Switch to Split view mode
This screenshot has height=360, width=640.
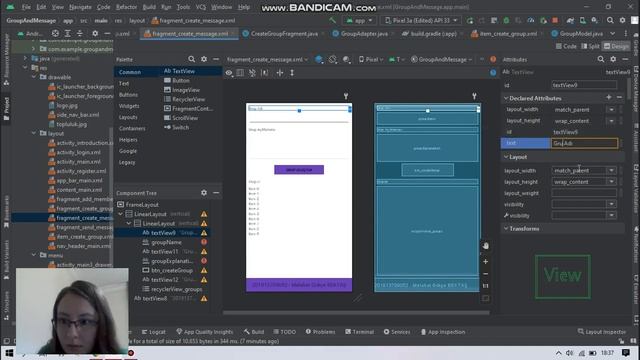(590, 46)
